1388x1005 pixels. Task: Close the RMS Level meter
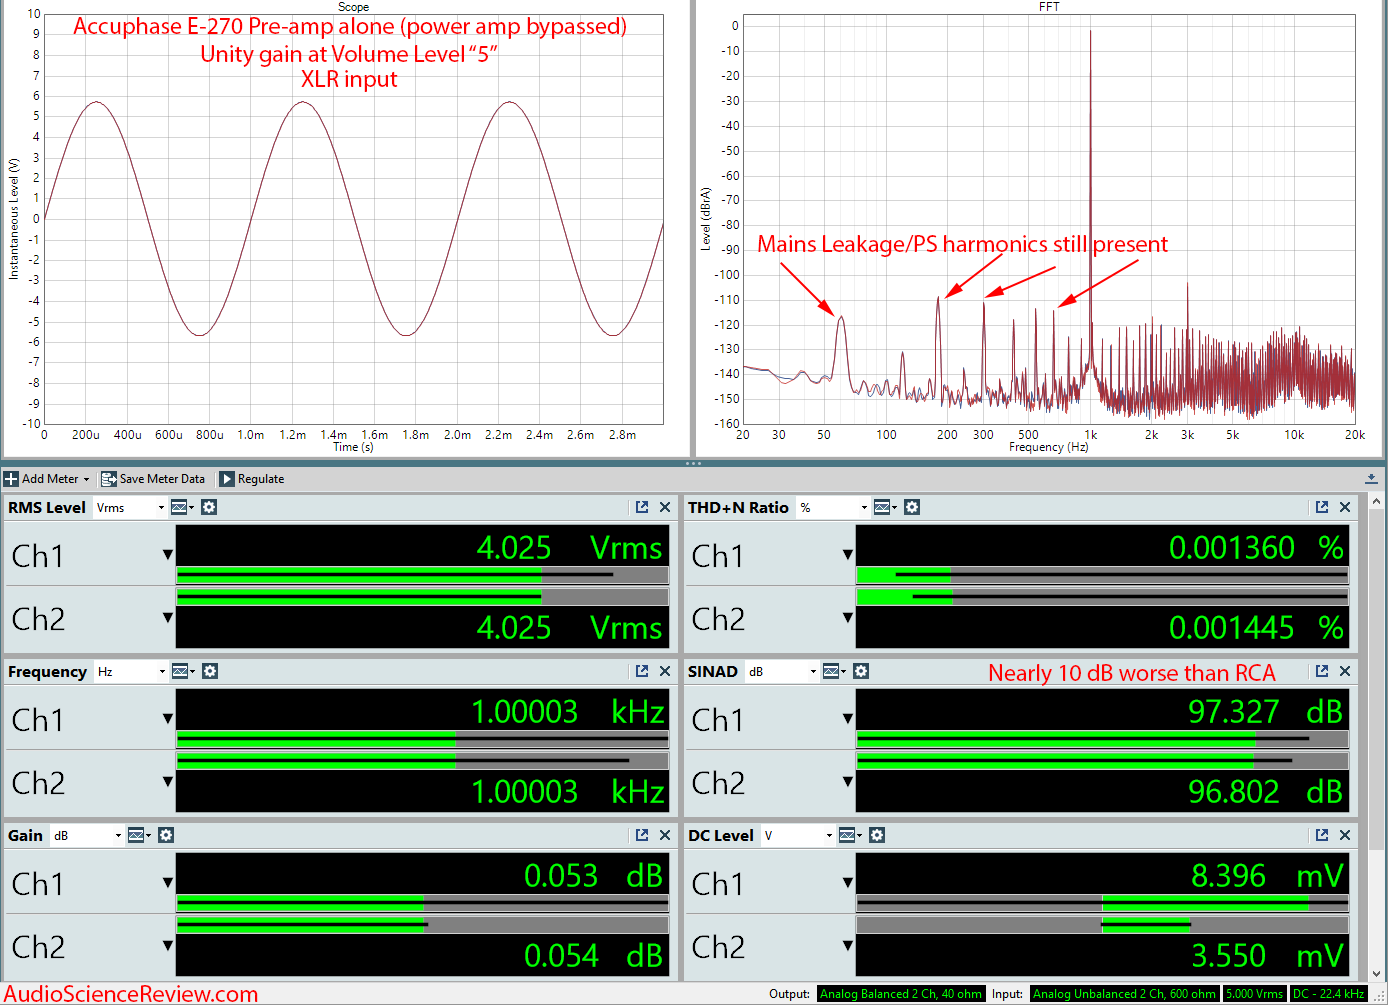665,508
